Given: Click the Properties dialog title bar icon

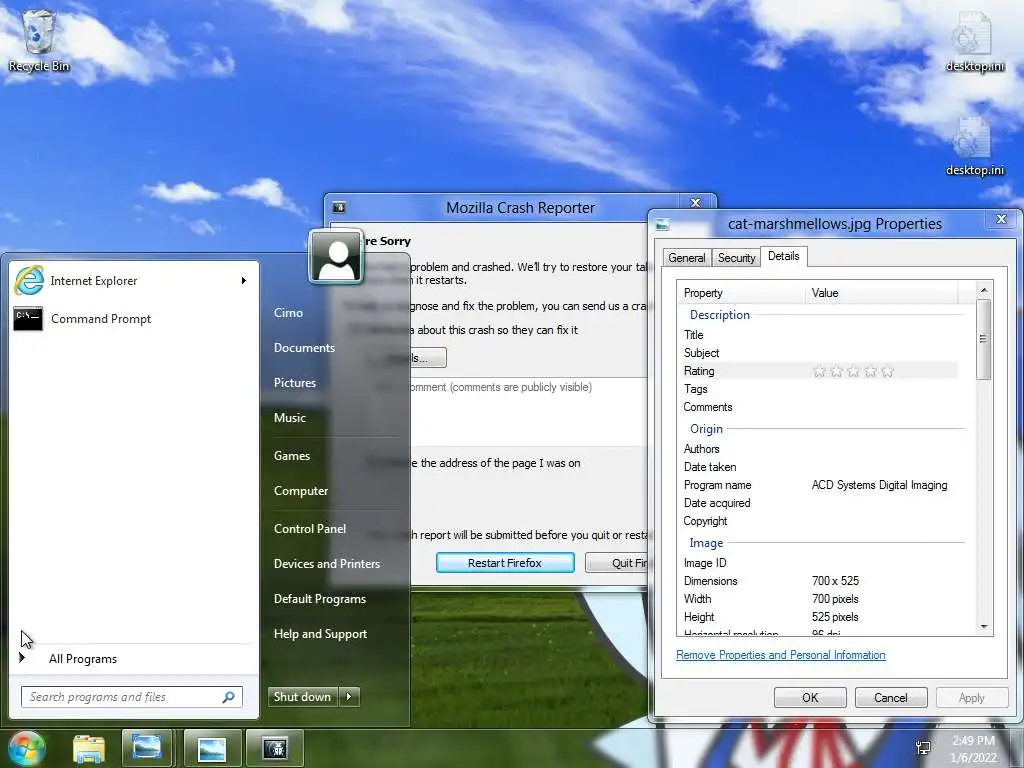Looking at the screenshot, I should point(663,224).
